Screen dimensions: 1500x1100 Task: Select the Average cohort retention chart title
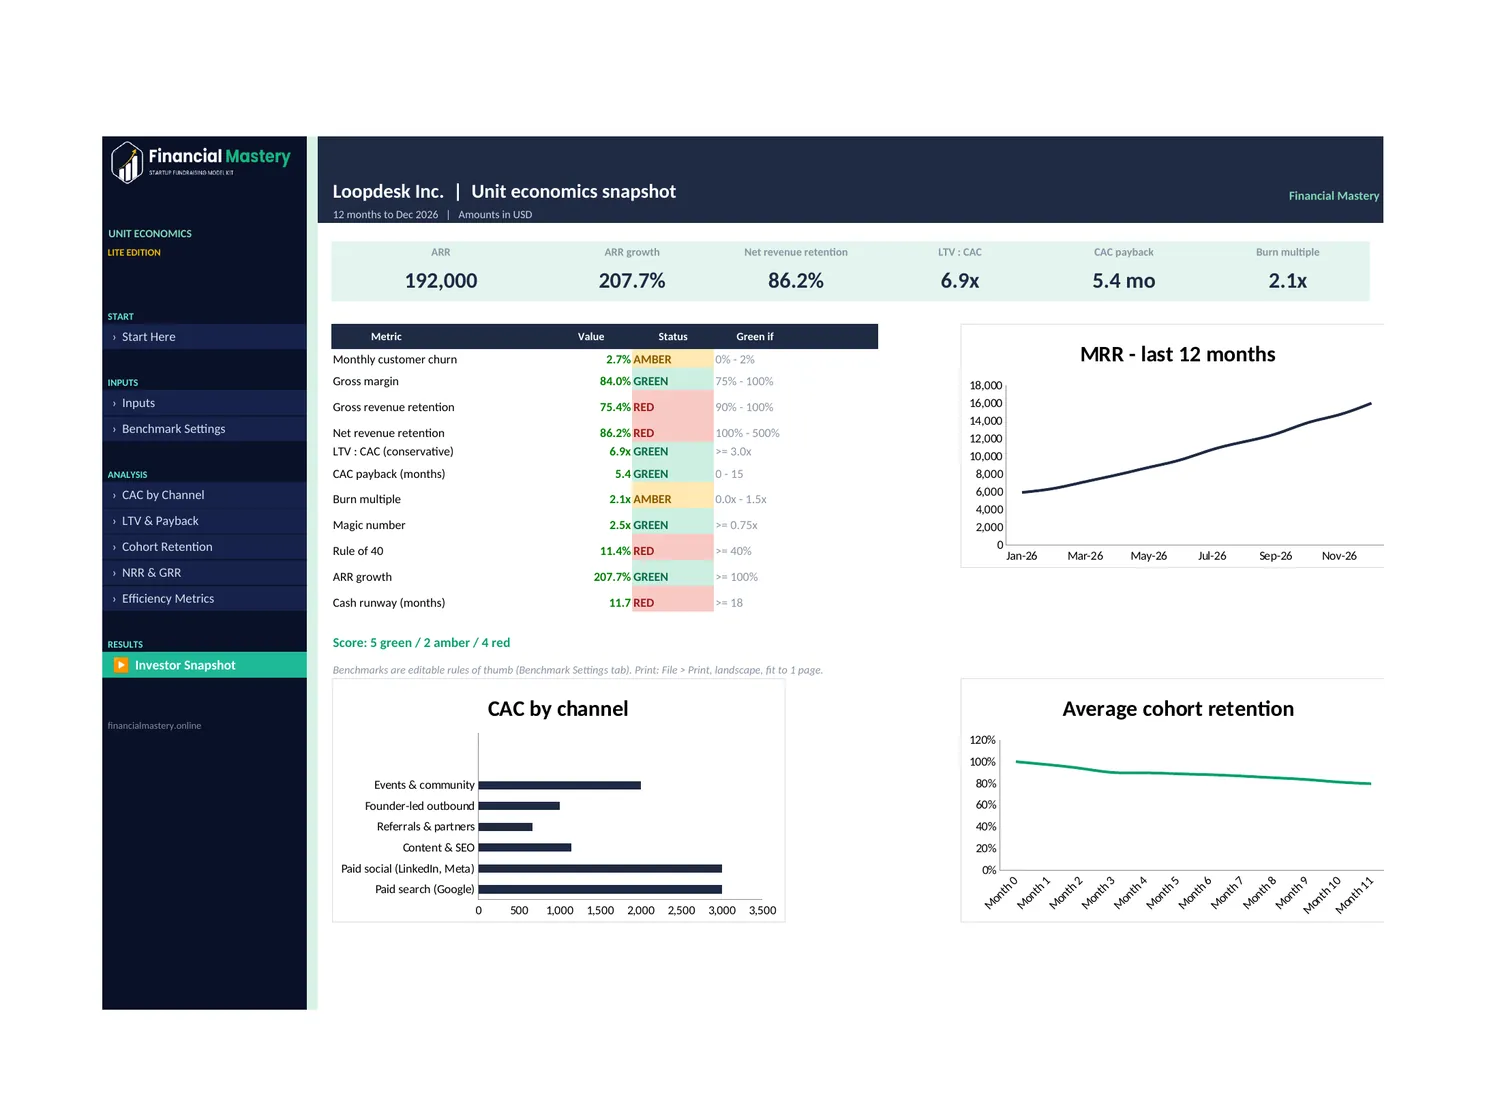(x=1178, y=709)
